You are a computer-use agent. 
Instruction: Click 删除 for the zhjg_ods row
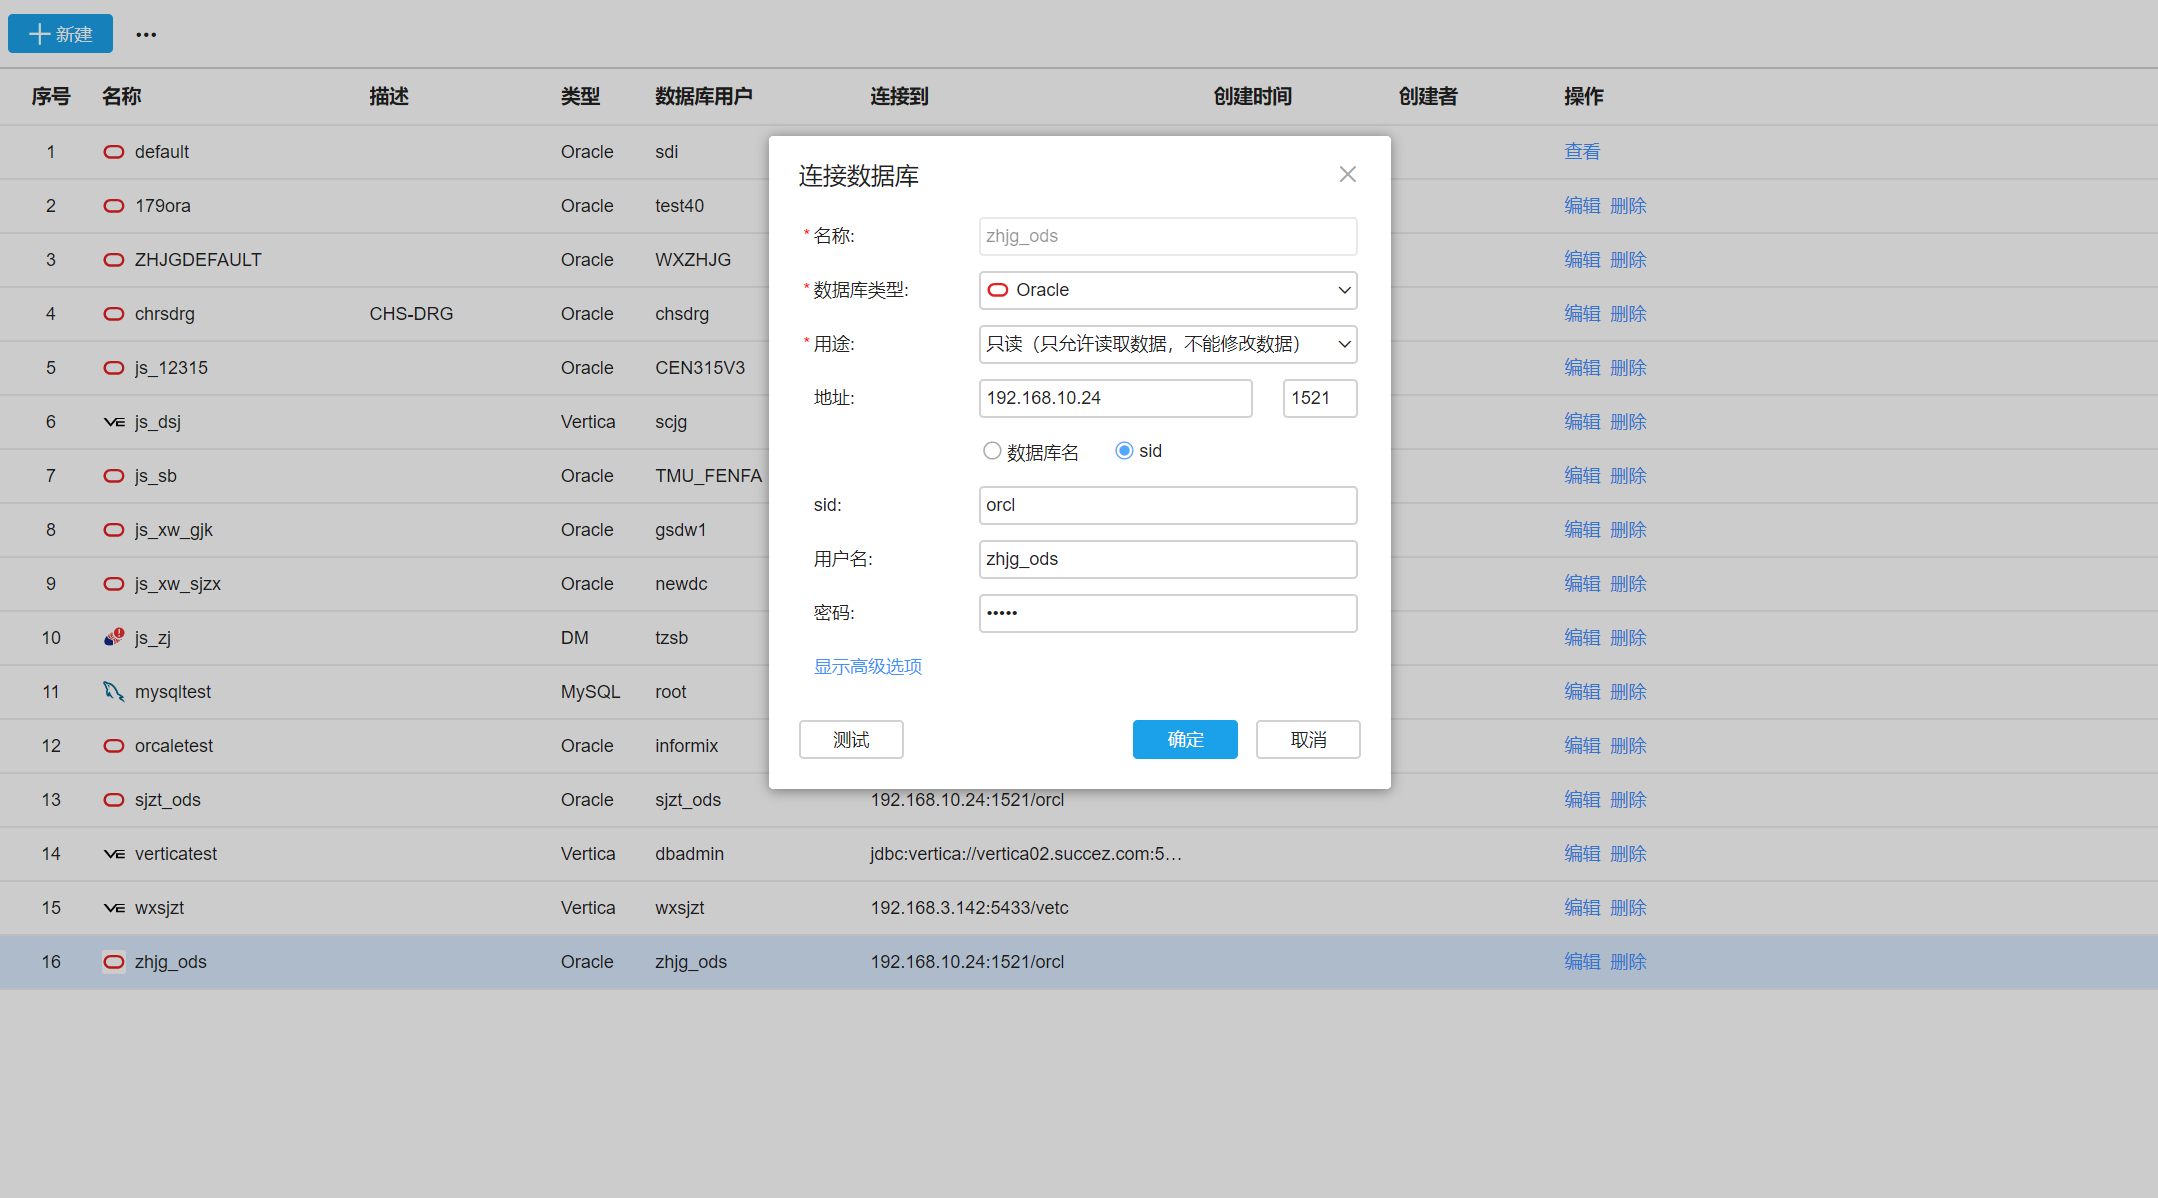click(1628, 962)
